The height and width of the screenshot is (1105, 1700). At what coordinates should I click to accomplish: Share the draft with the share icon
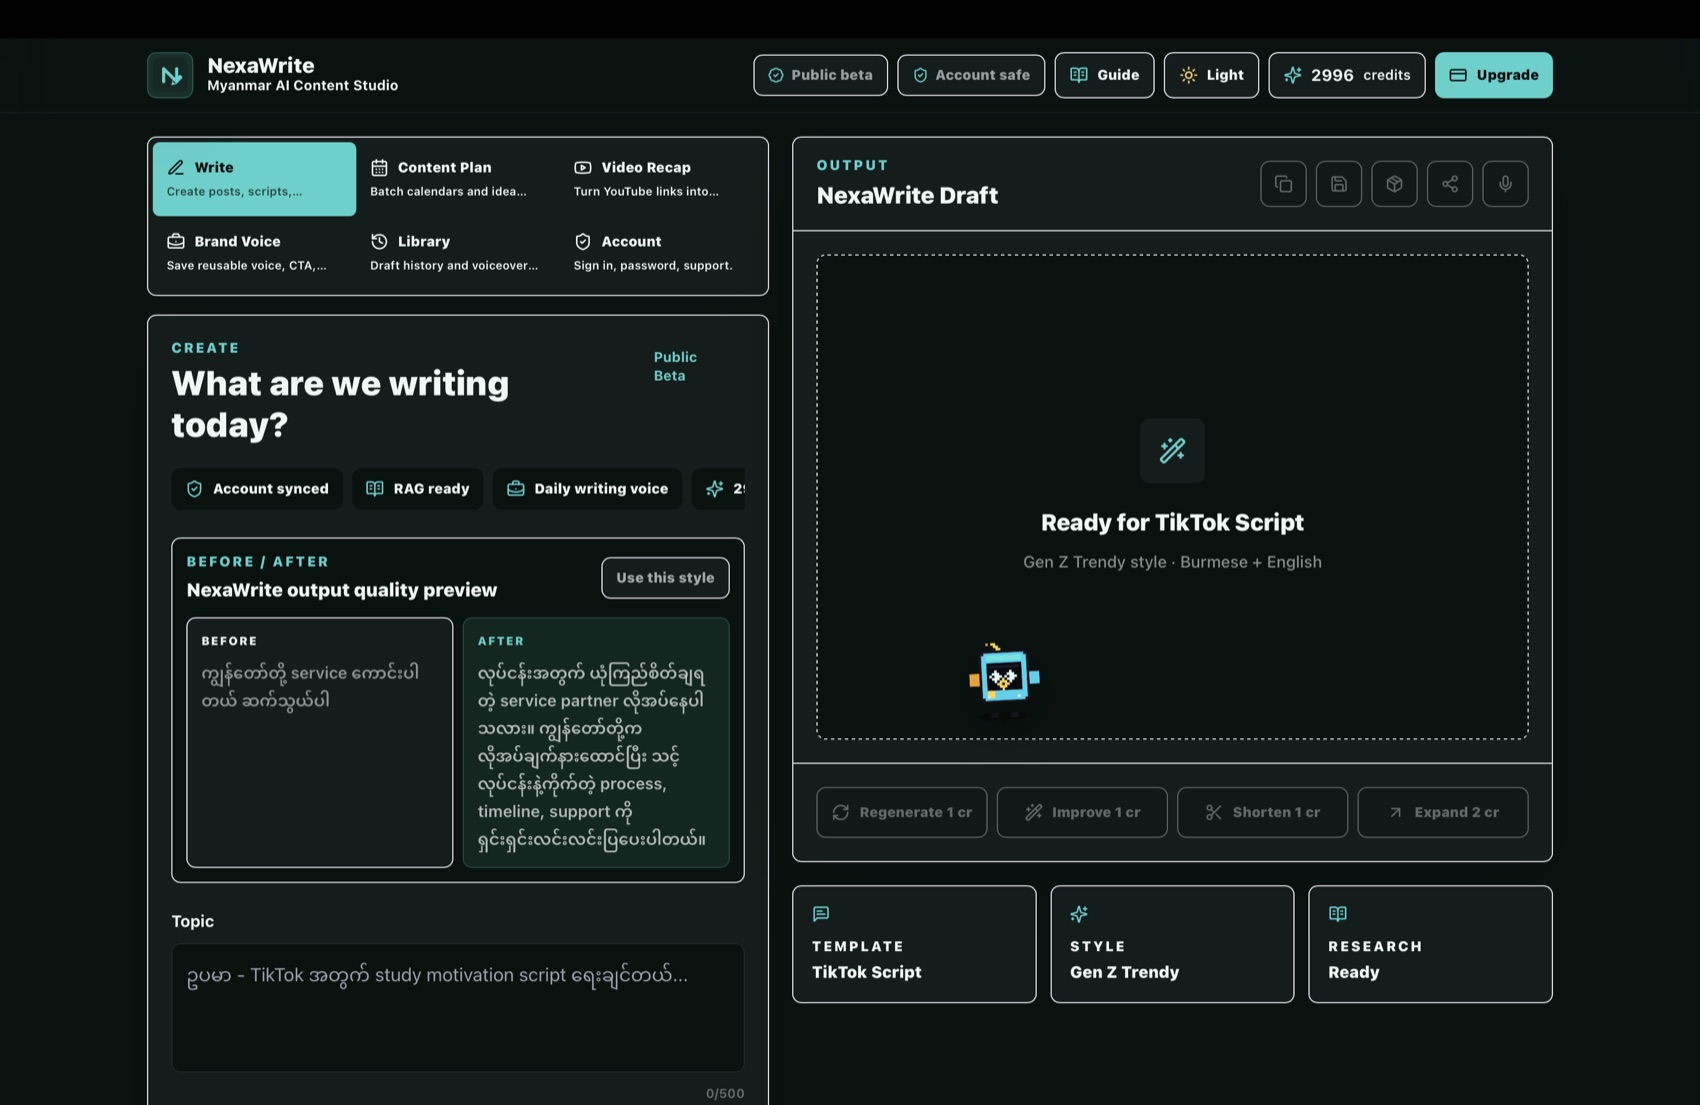1450,184
